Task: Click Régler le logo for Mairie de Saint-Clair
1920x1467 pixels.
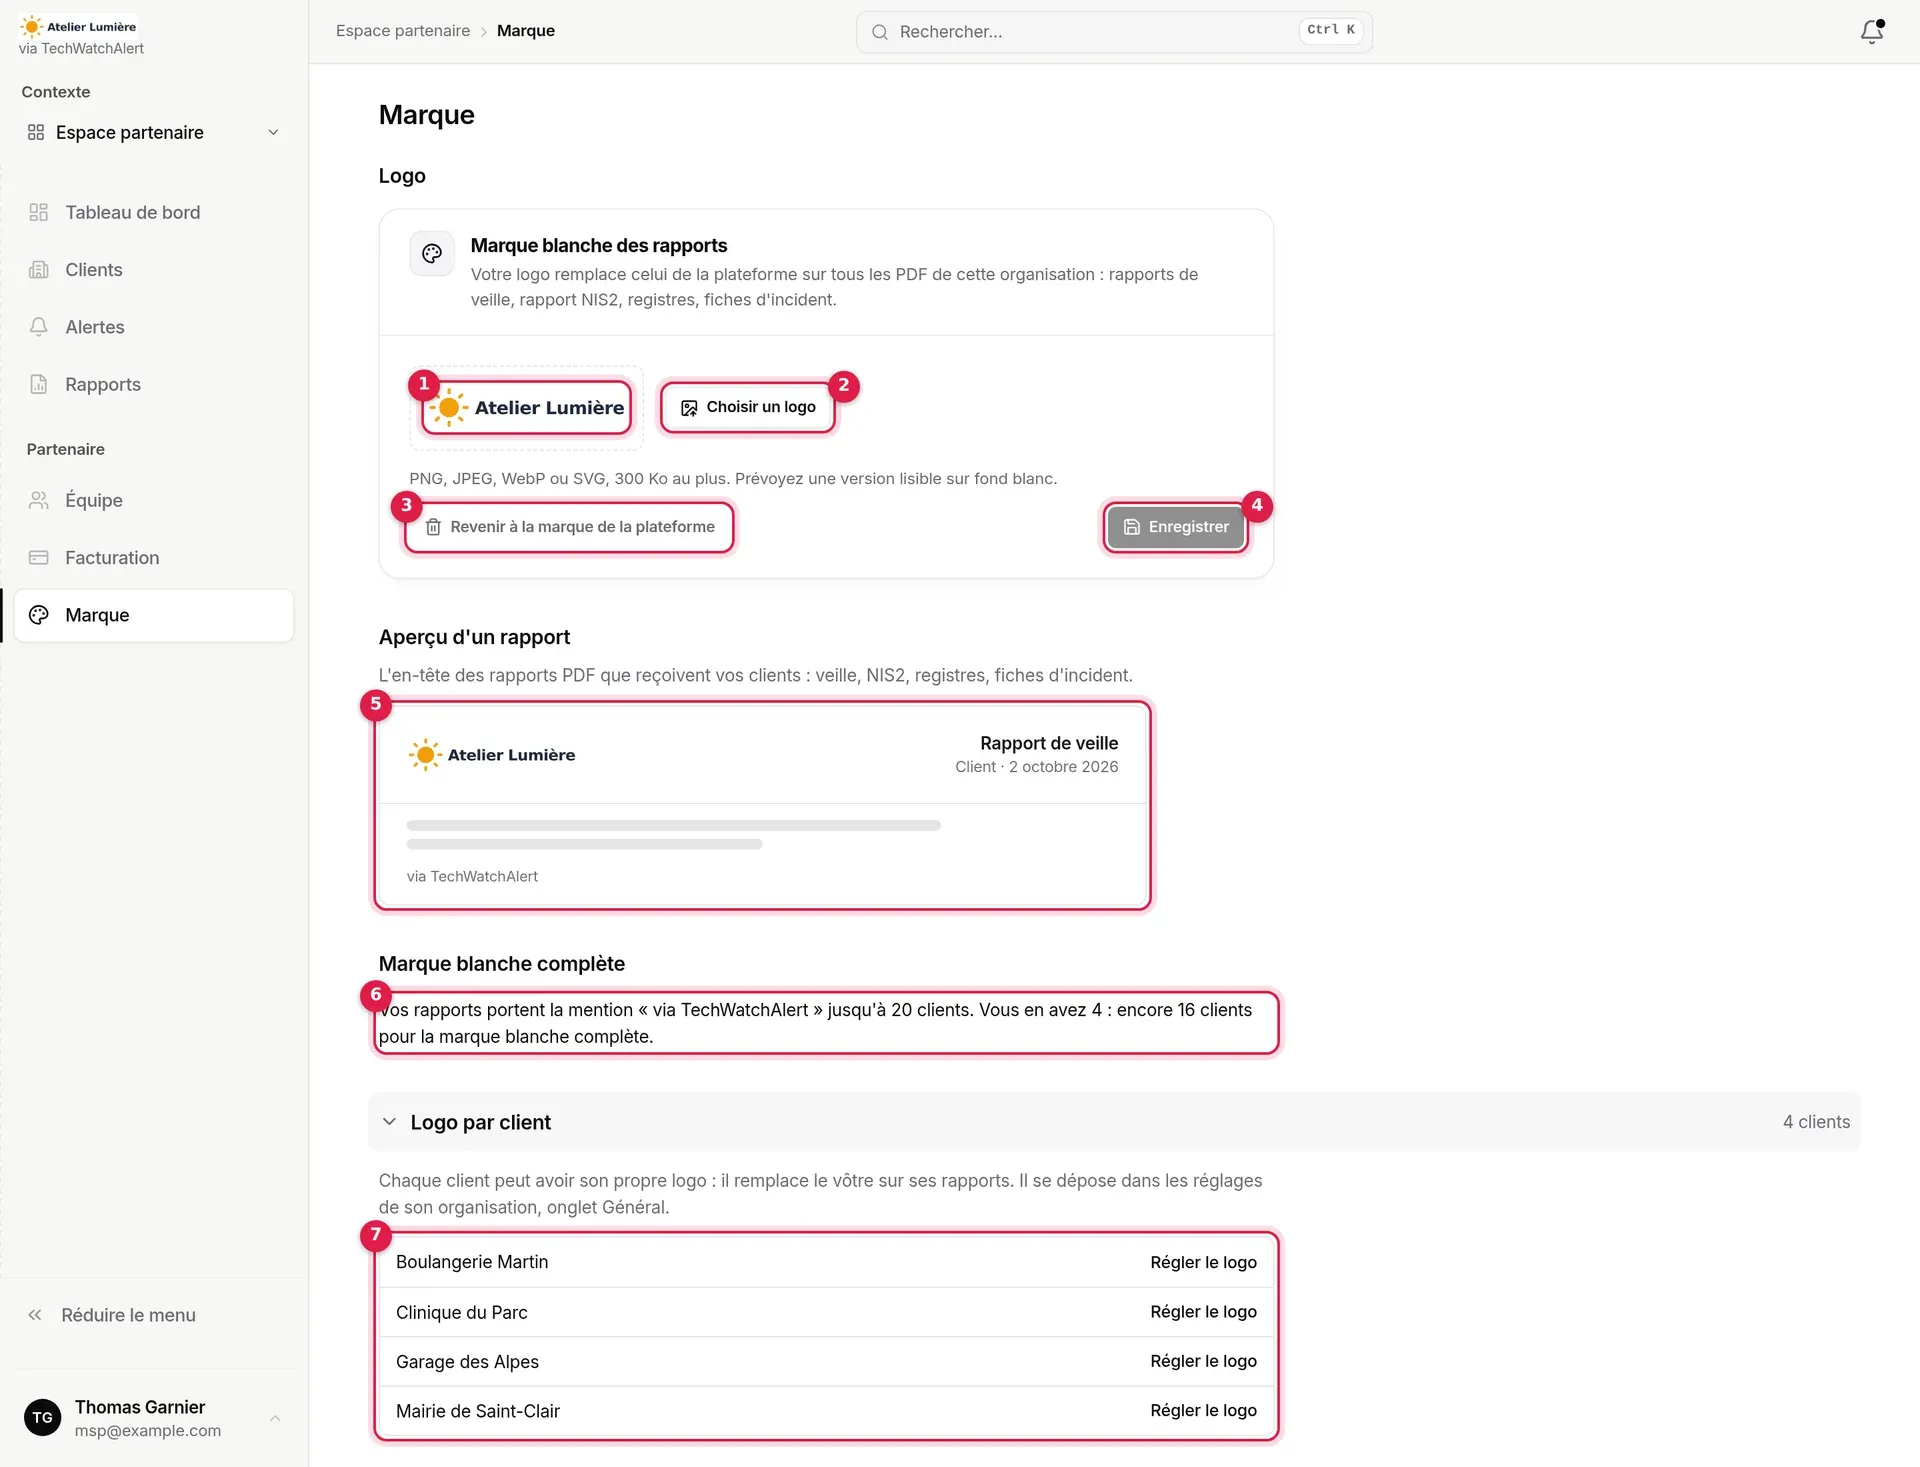Action: click(x=1203, y=1410)
